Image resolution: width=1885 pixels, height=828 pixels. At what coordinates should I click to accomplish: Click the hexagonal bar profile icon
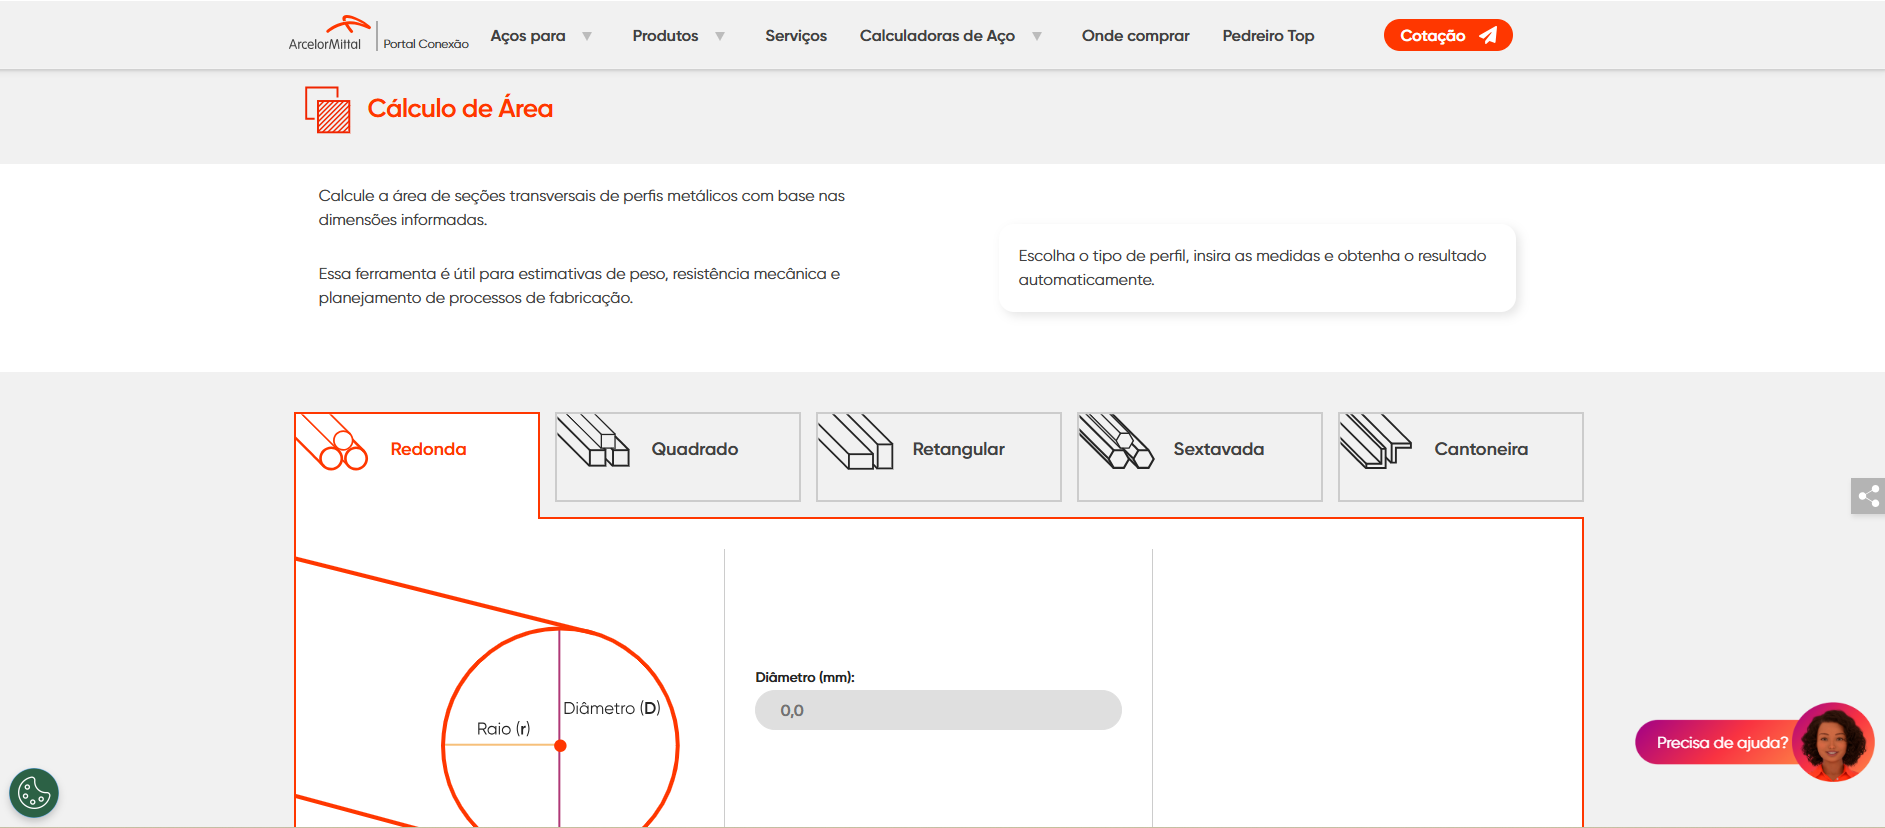[x=1116, y=442]
